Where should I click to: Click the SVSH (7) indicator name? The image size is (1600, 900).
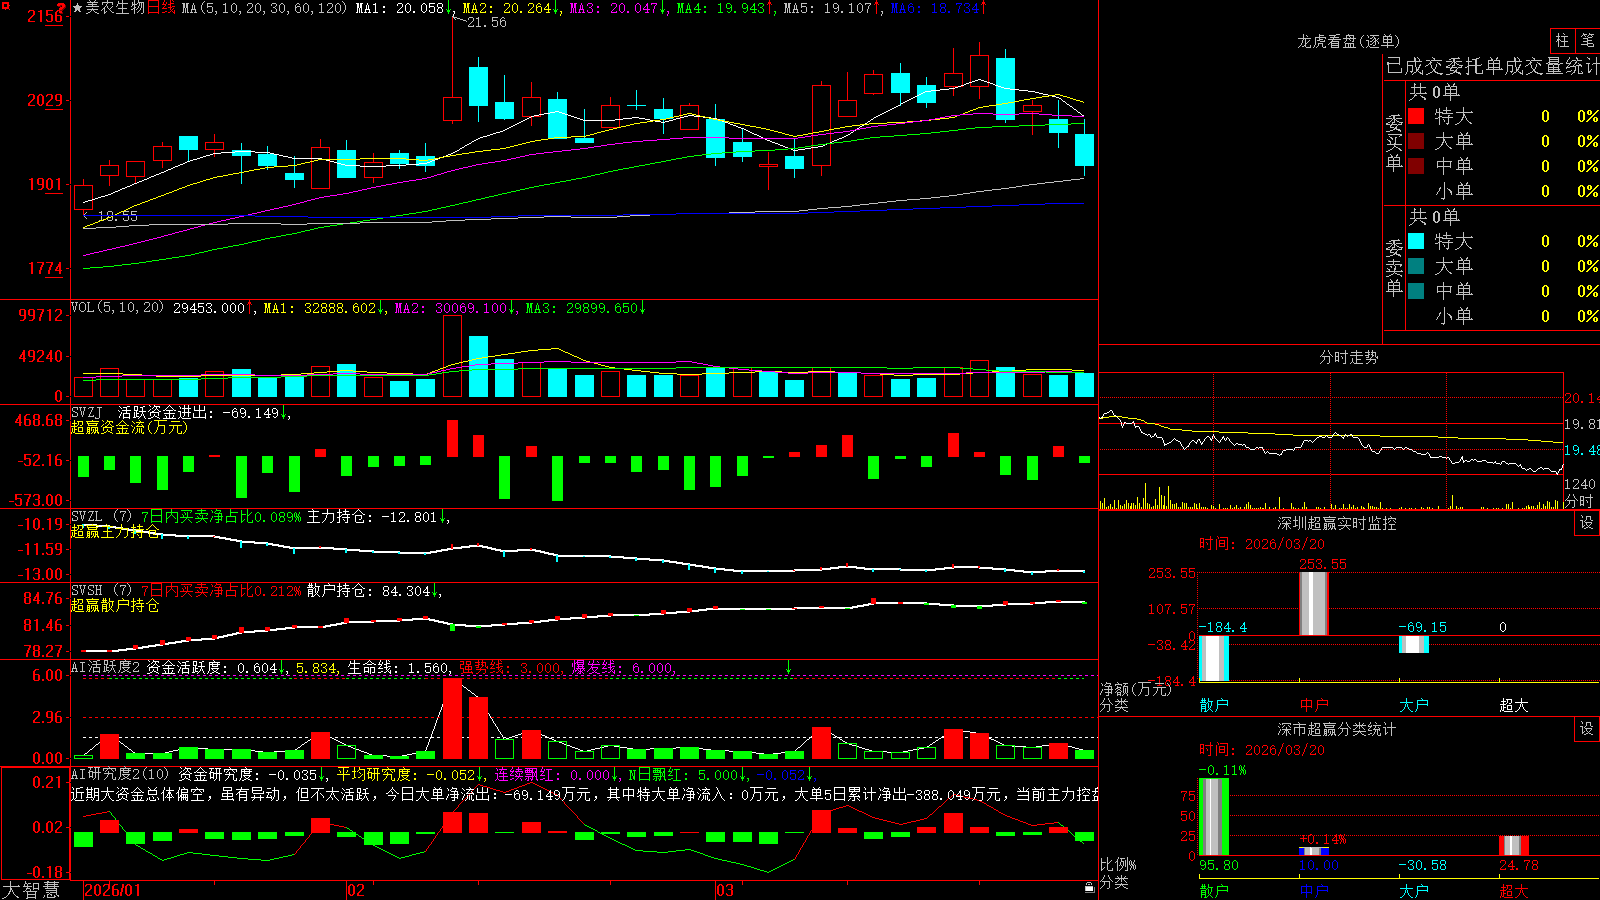click(101, 590)
